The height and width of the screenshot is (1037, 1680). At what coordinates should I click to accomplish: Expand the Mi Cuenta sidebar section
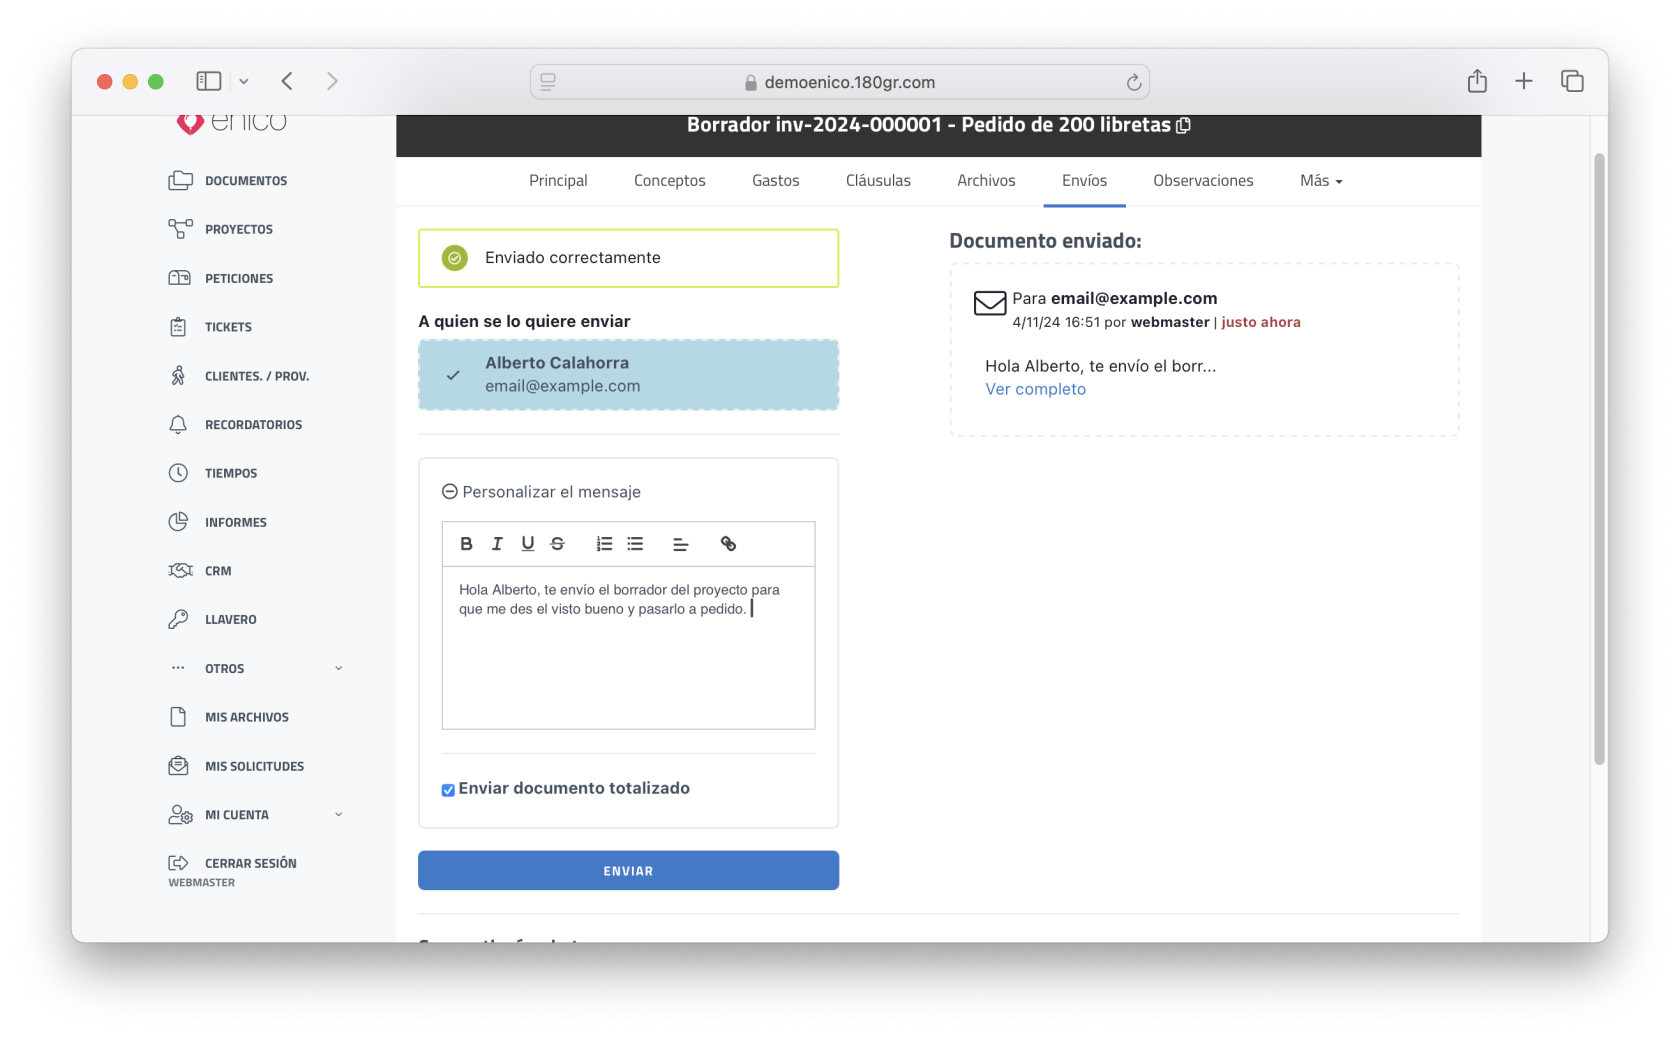[338, 815]
